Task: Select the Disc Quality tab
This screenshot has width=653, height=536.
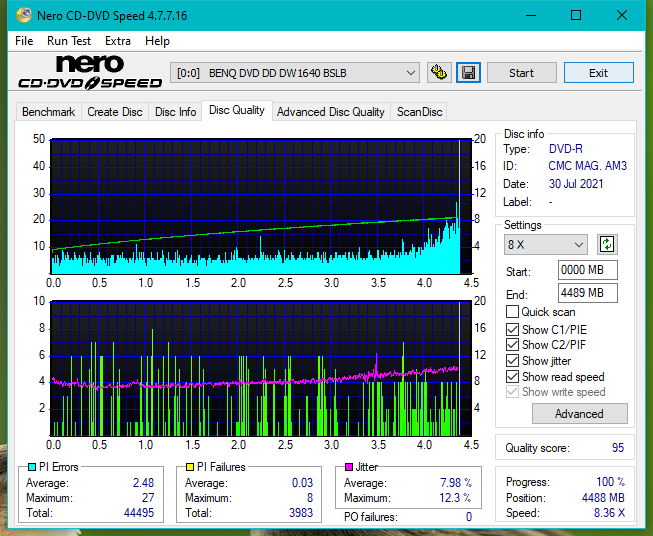Action: pos(237,110)
